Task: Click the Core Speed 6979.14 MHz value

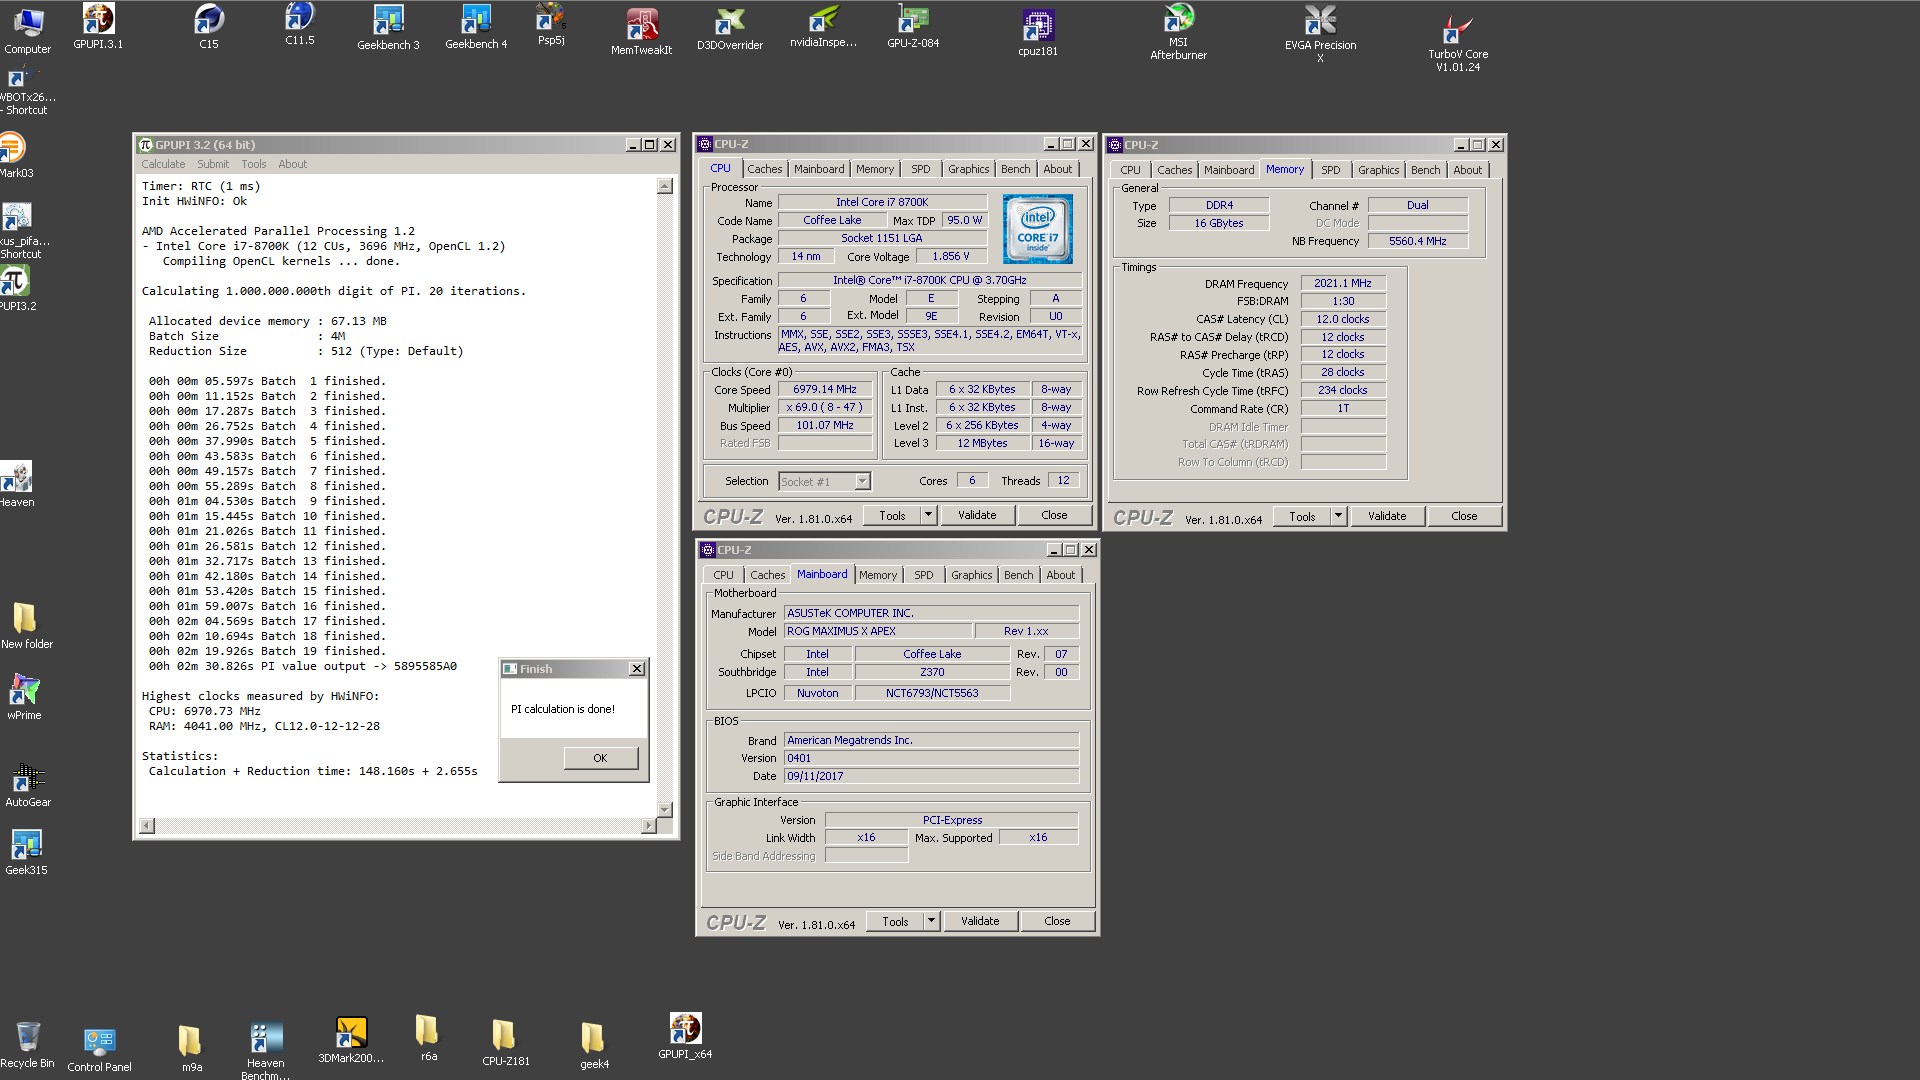Action: [825, 389]
